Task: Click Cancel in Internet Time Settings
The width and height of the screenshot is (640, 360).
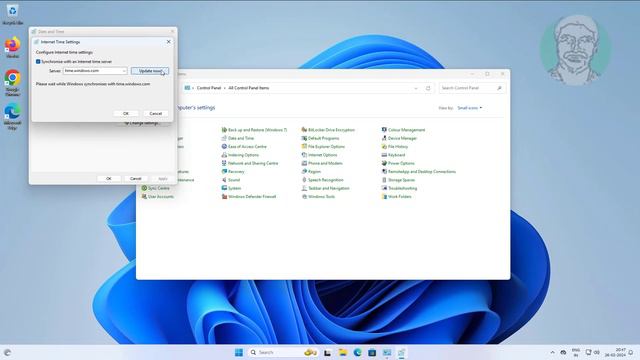Action: point(156,113)
